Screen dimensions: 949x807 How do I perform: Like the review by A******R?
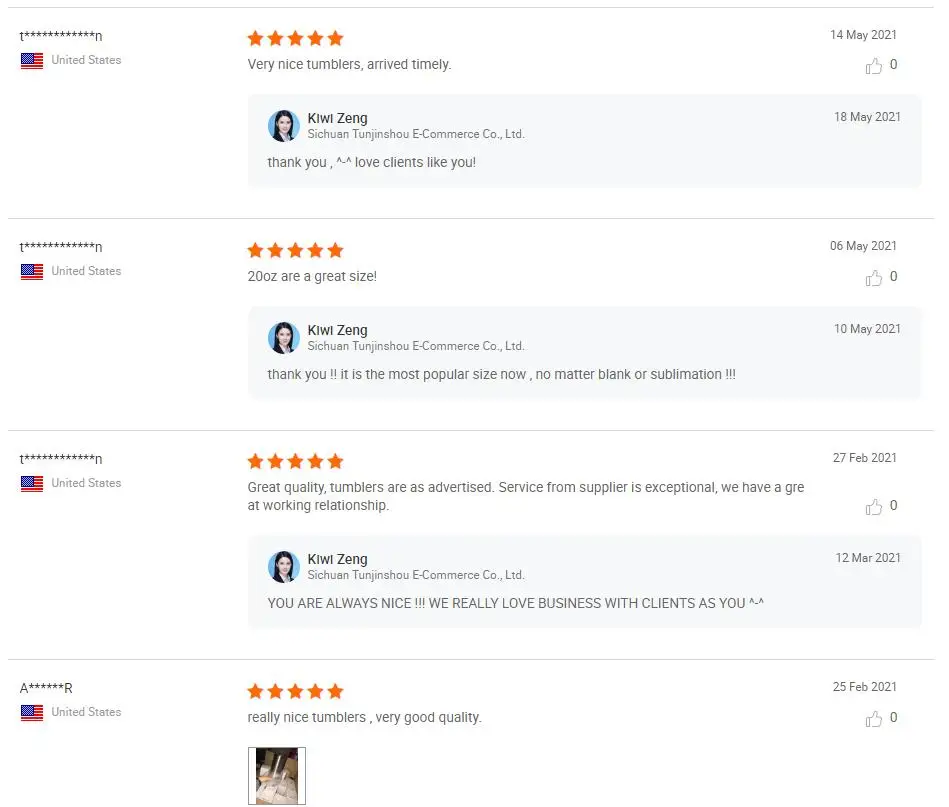(874, 719)
